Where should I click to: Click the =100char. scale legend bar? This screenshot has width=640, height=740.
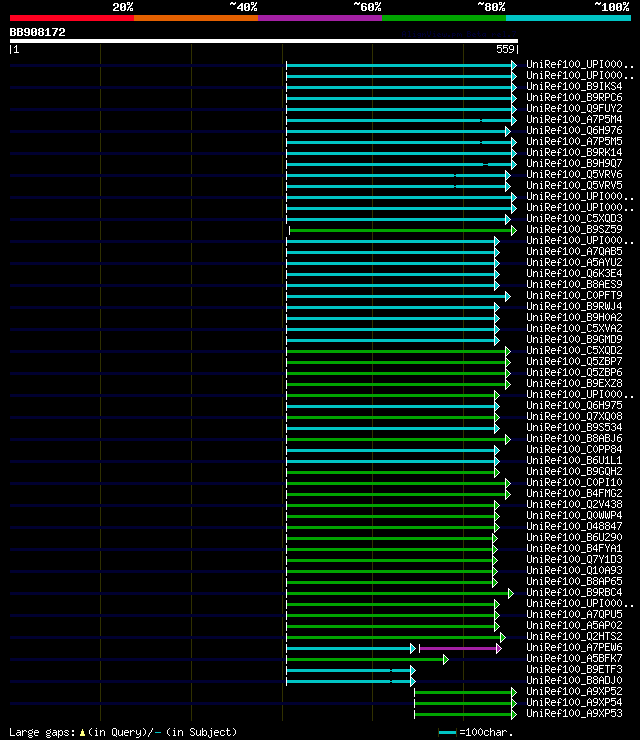(447, 732)
